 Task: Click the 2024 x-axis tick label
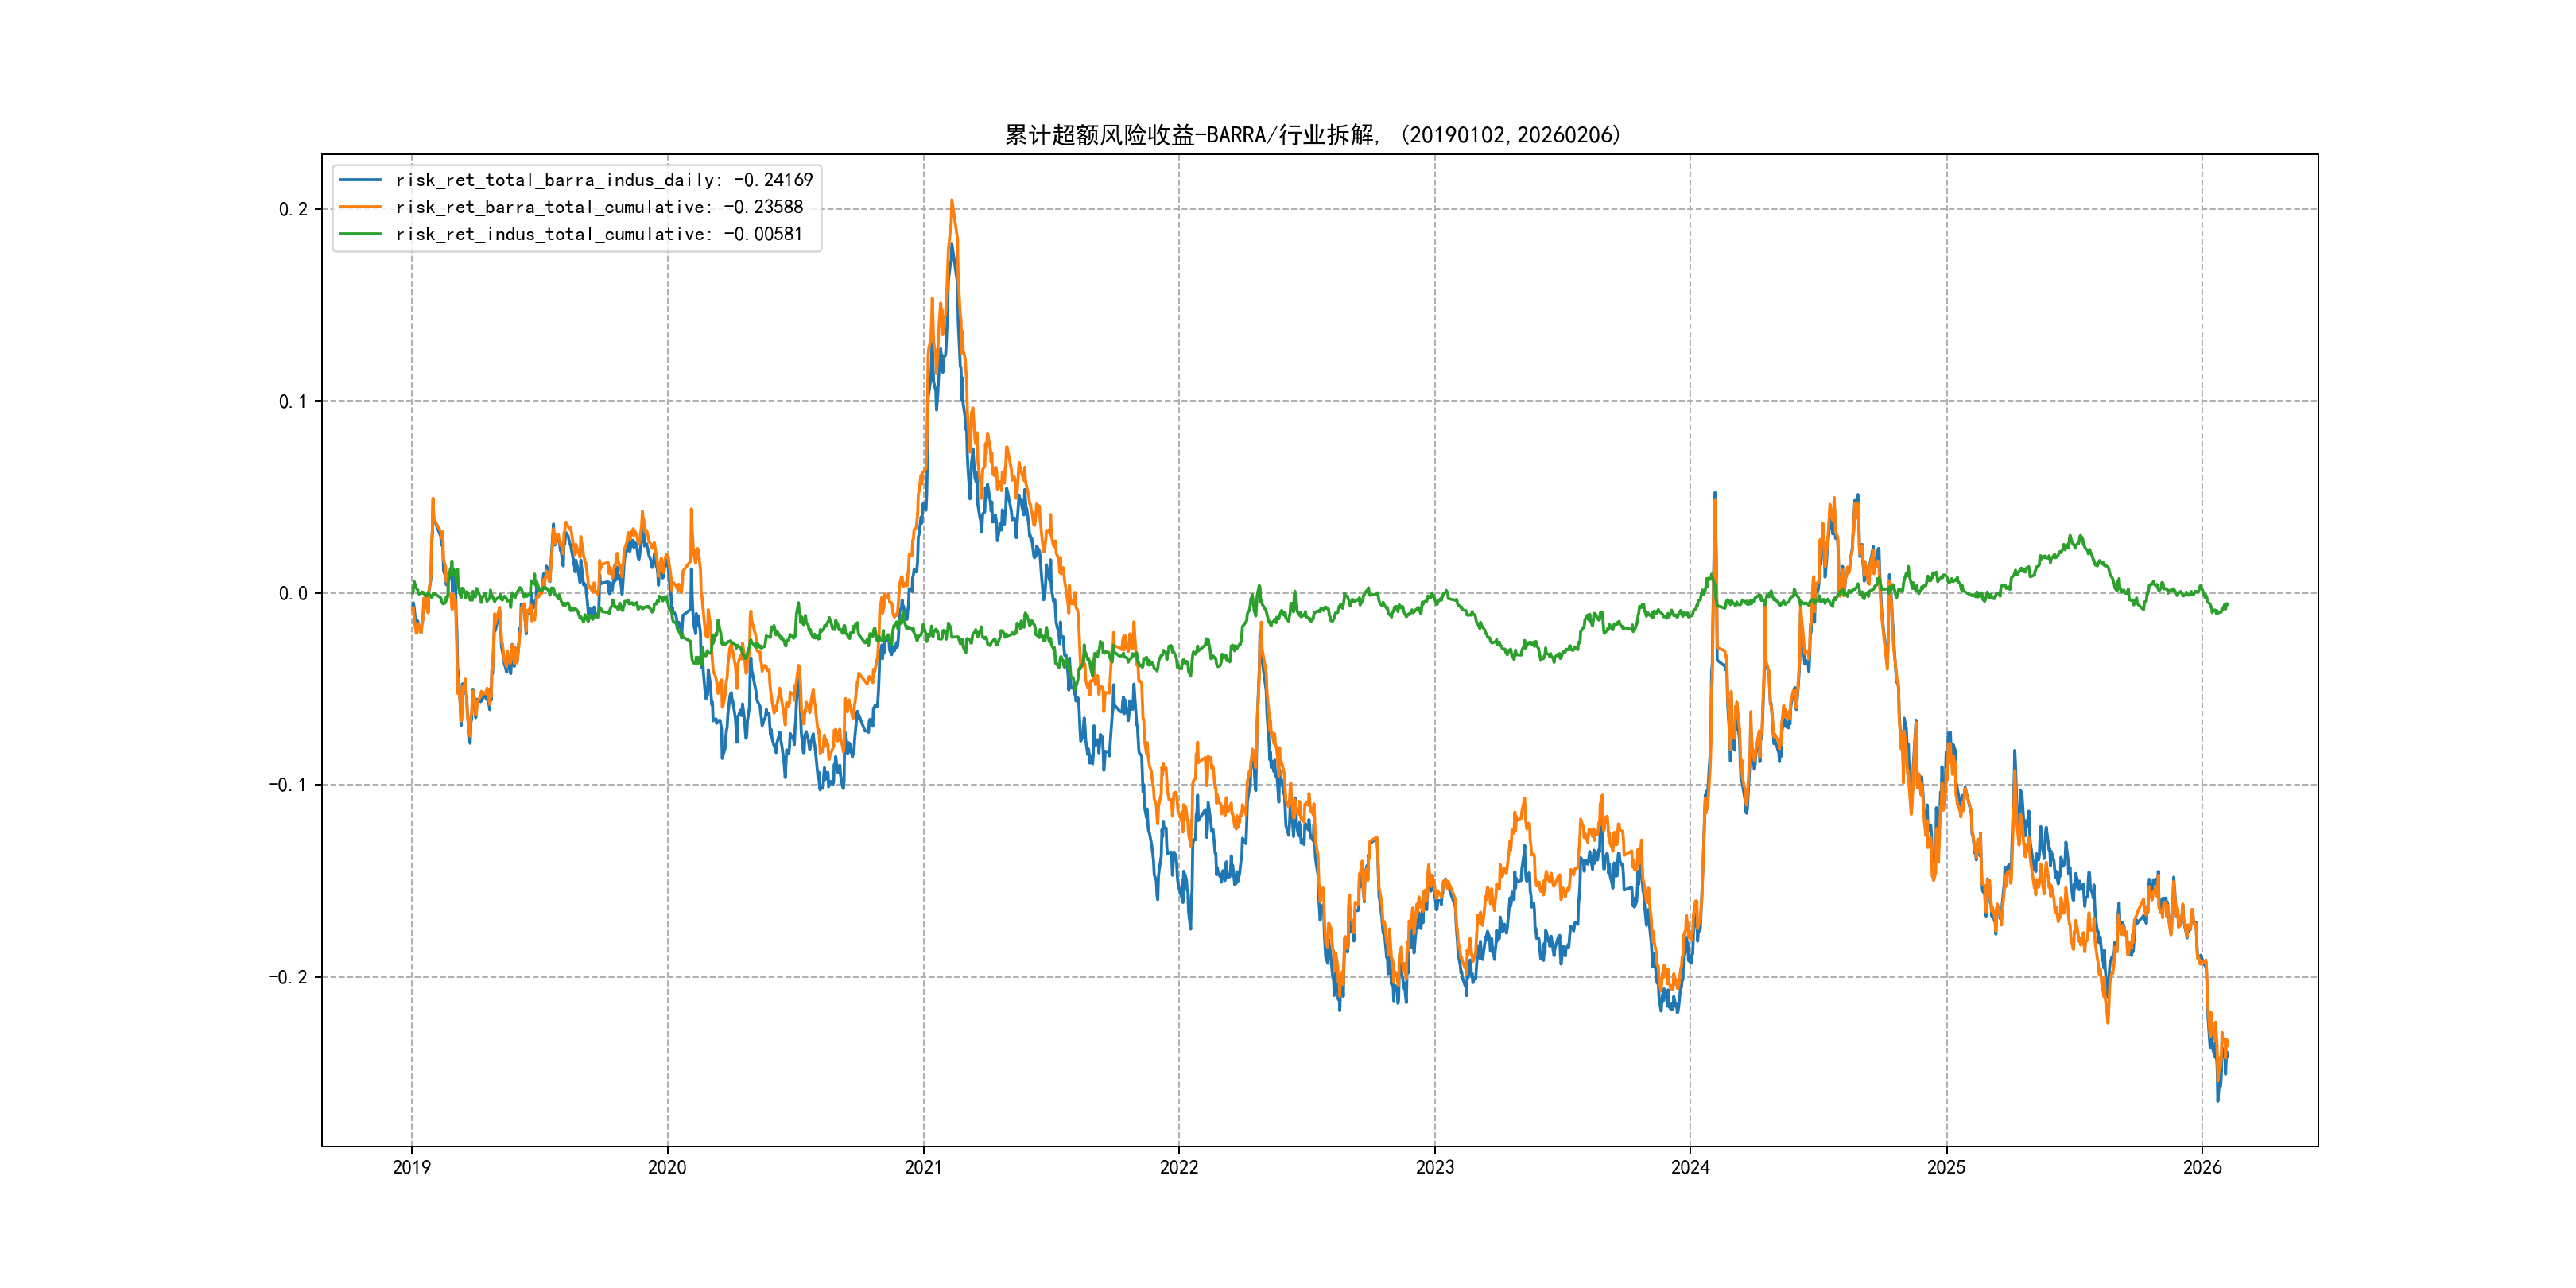1690,1167
